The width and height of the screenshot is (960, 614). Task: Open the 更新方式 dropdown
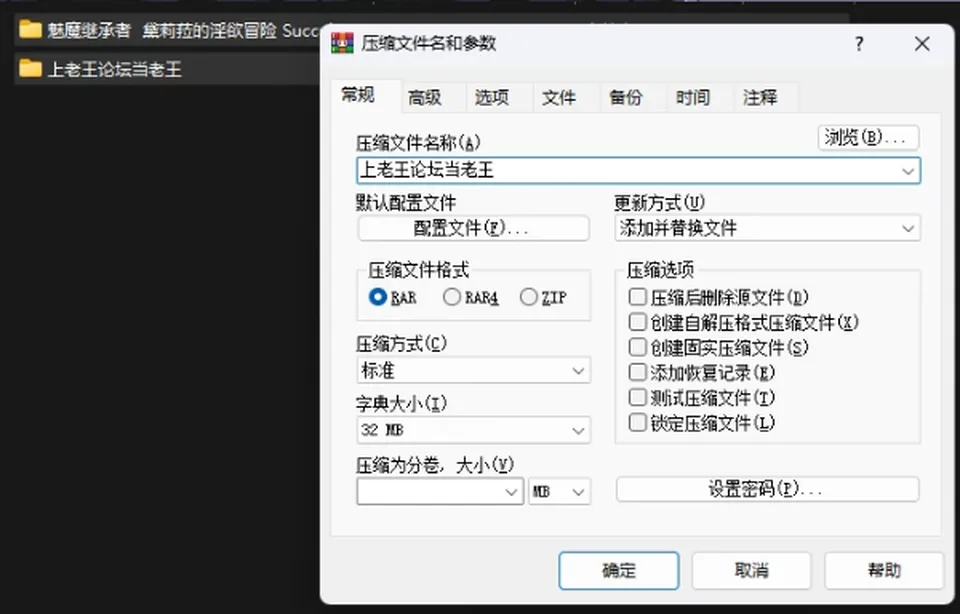(x=768, y=228)
